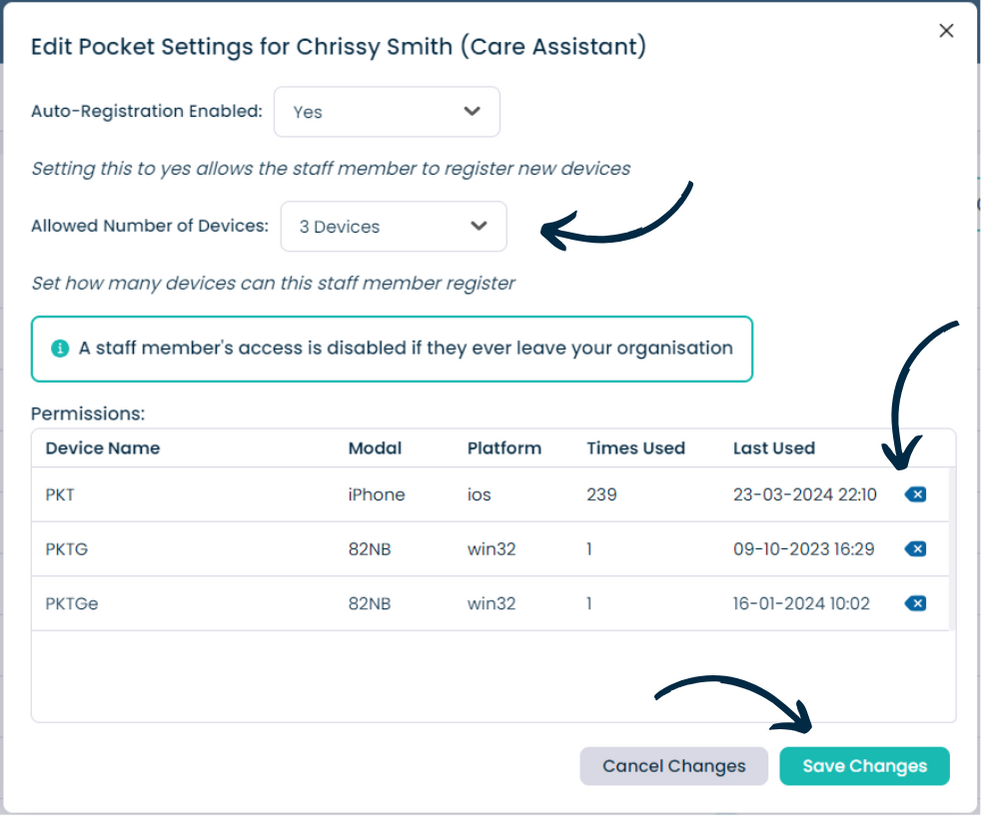Click the Last Used column header
Image resolution: width=984 pixels, height=818 pixels.
(x=776, y=449)
